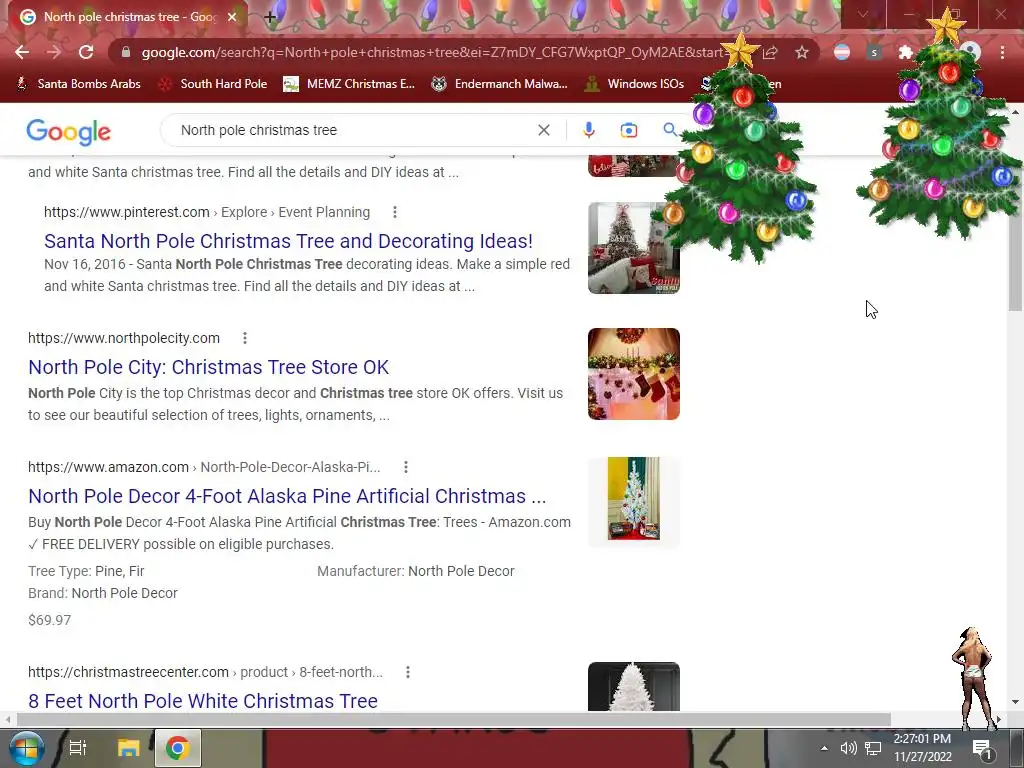Screen dimensions: 1024x768
Task: Submit search with the magnifier icon
Action: point(669,130)
